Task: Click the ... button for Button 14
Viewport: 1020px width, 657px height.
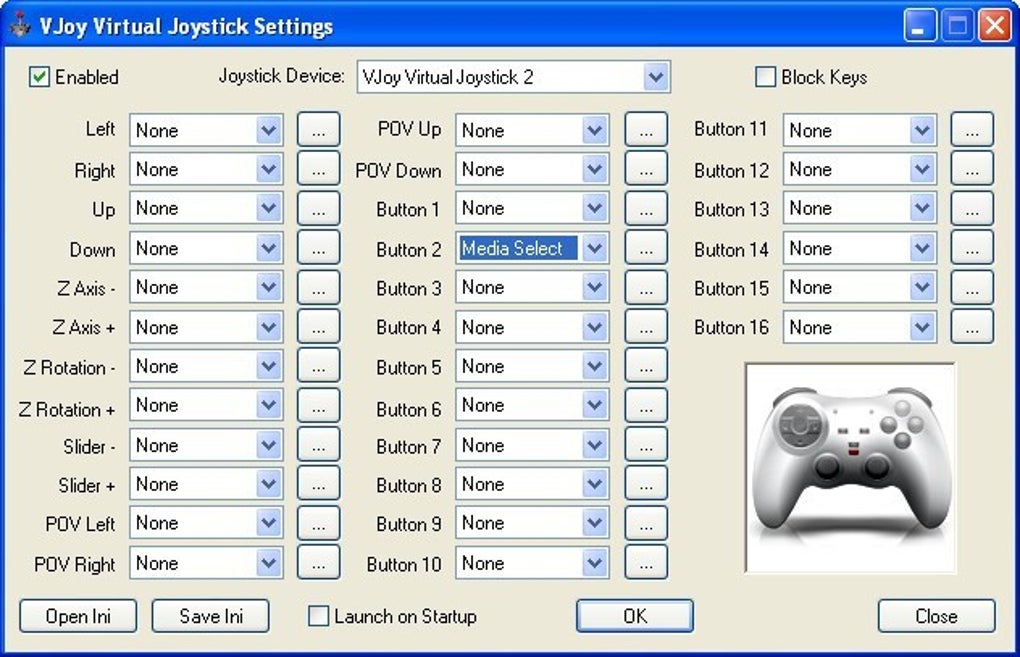Action: pyautogui.click(x=972, y=247)
